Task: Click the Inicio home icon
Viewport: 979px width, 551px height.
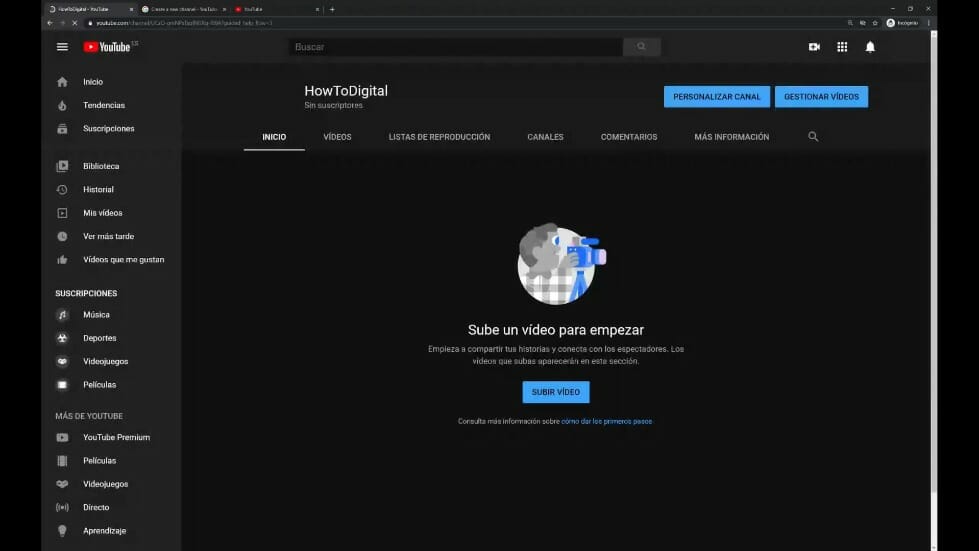Action: coord(62,82)
